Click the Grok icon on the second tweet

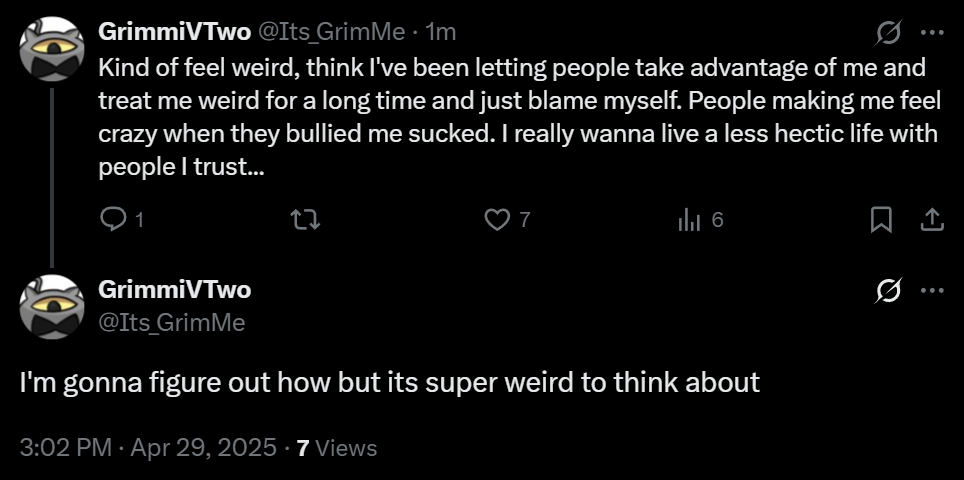click(x=887, y=291)
